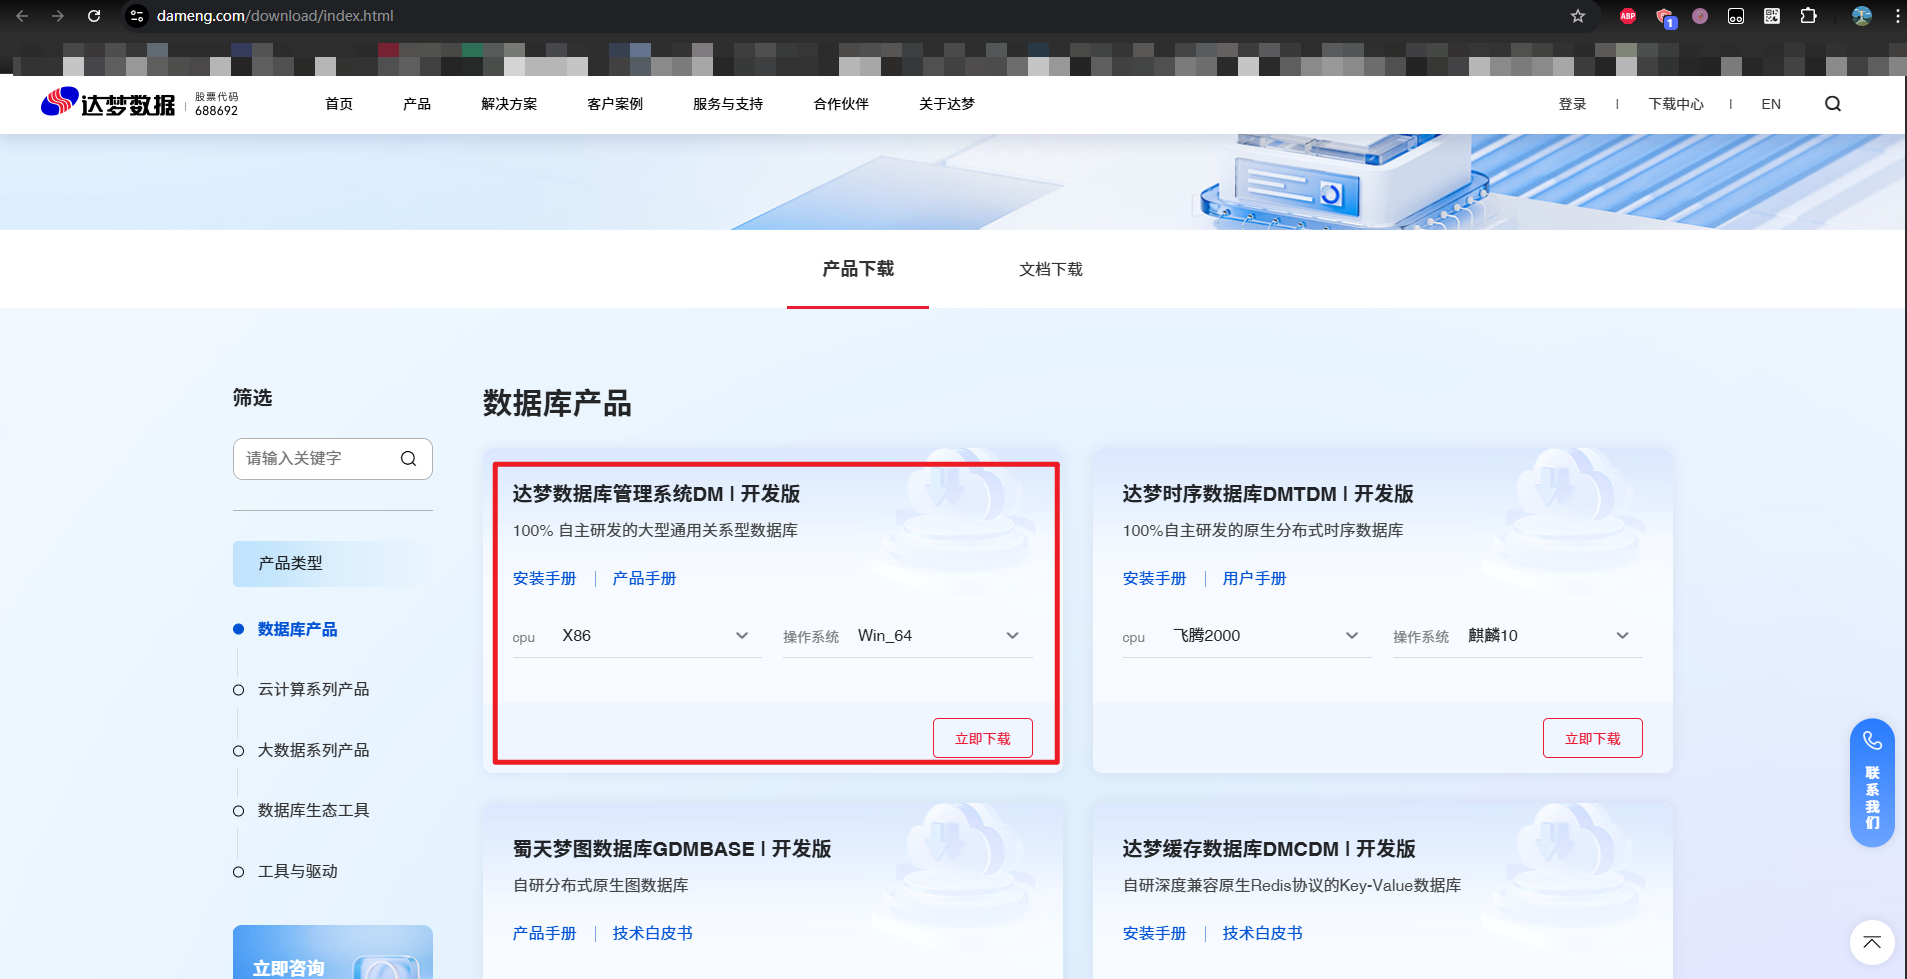The image size is (1907, 979).
Task: Click the purple round extension icon
Action: click(1700, 16)
